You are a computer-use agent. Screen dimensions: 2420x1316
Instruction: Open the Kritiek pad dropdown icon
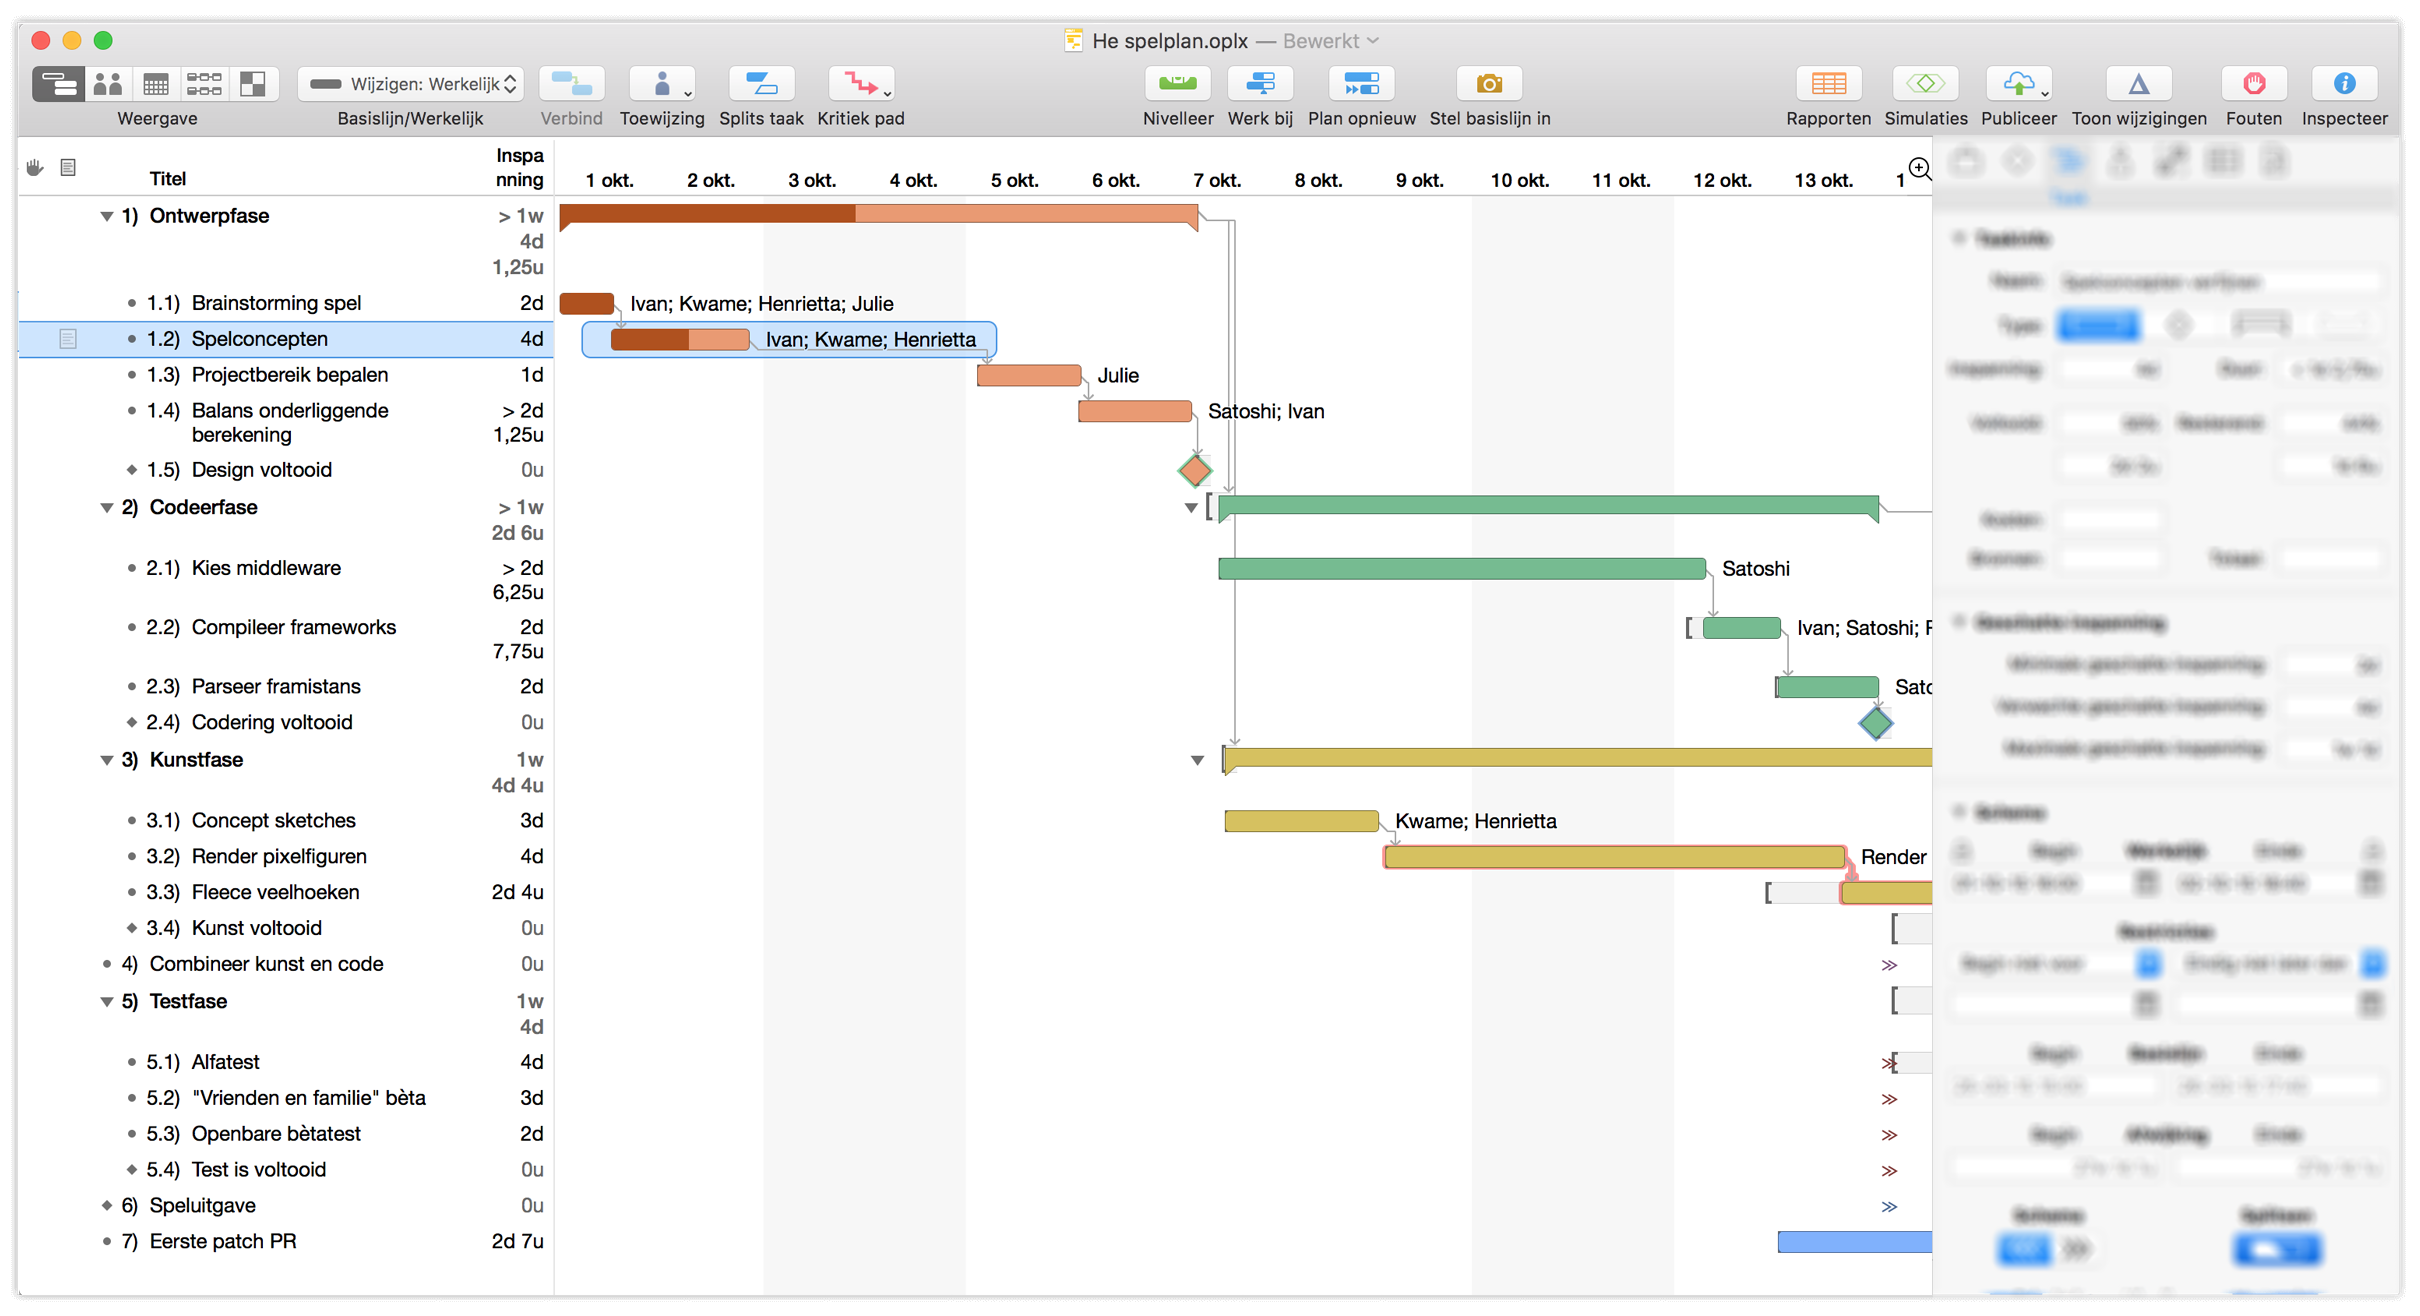(x=862, y=84)
